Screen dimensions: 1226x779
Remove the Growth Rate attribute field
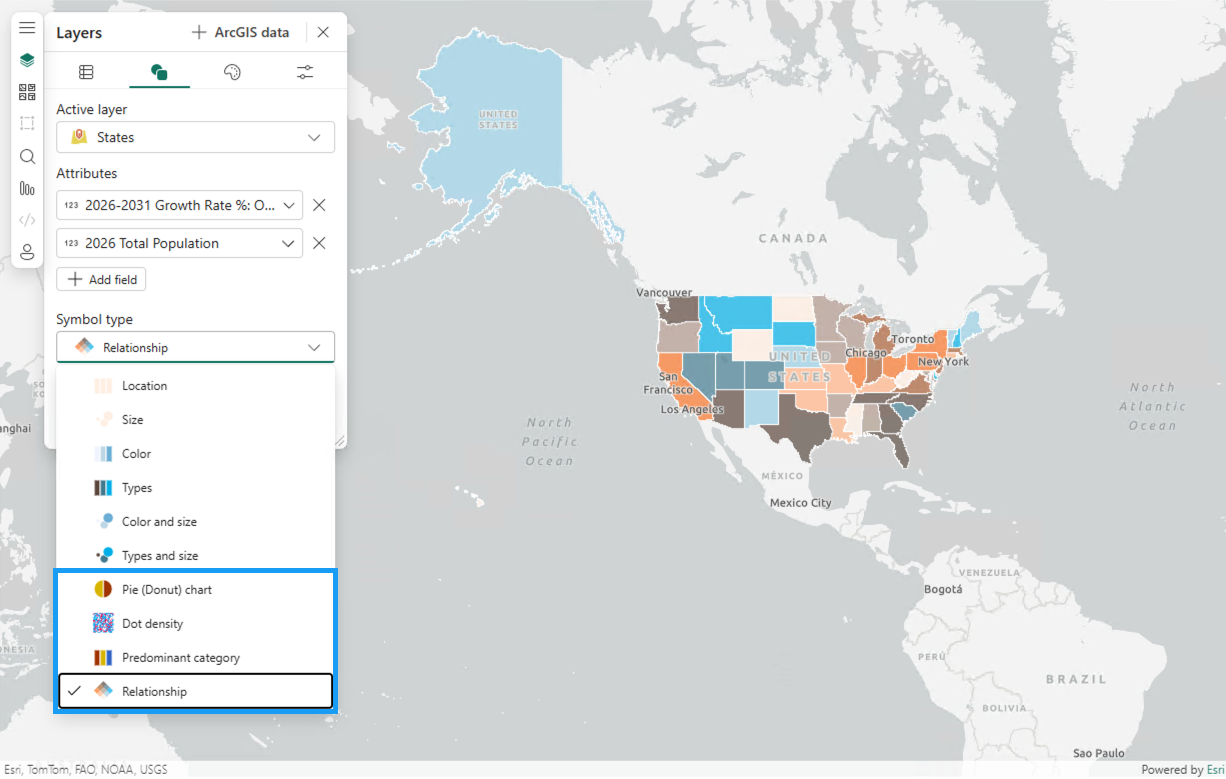[x=319, y=205]
